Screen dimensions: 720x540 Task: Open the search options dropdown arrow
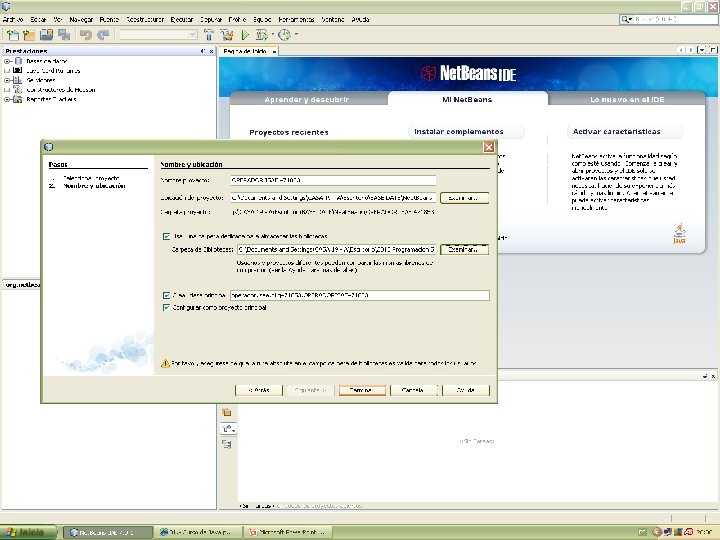click(630, 19)
